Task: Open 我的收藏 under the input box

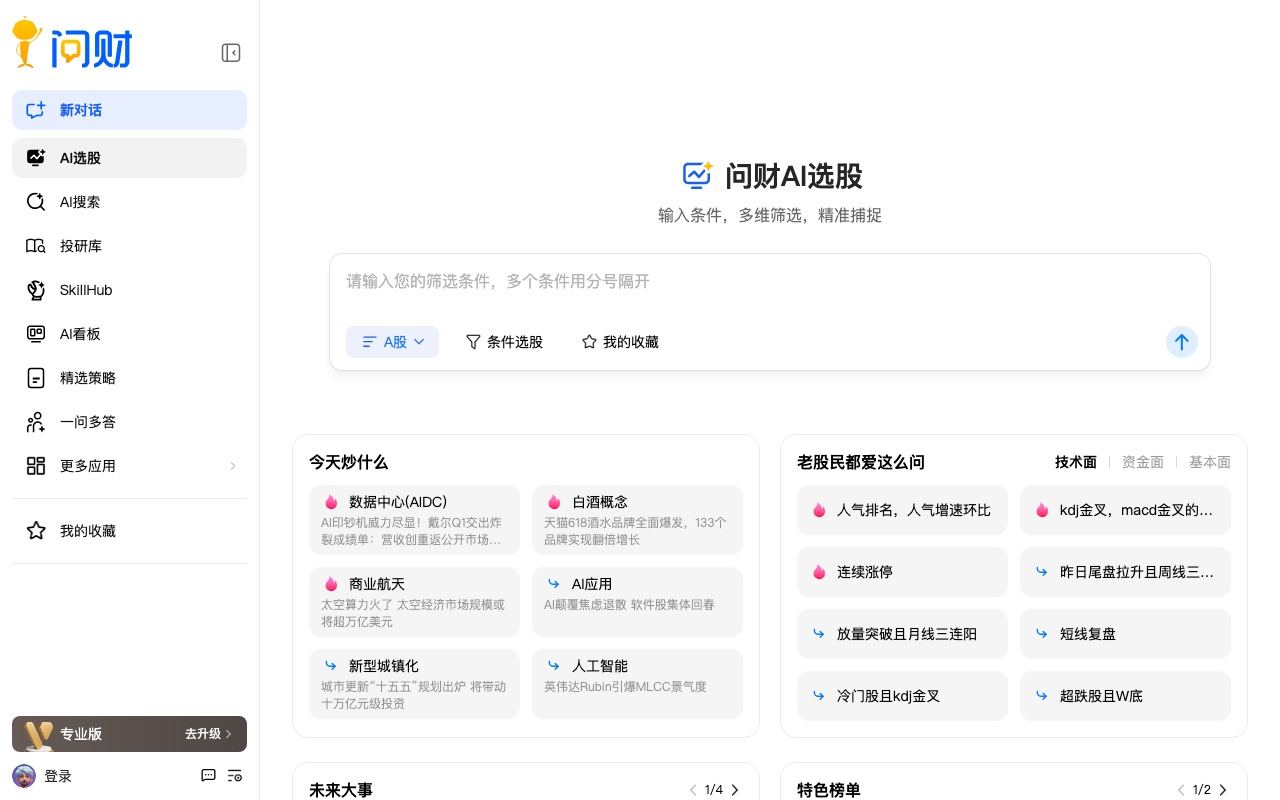Action: 620,342
